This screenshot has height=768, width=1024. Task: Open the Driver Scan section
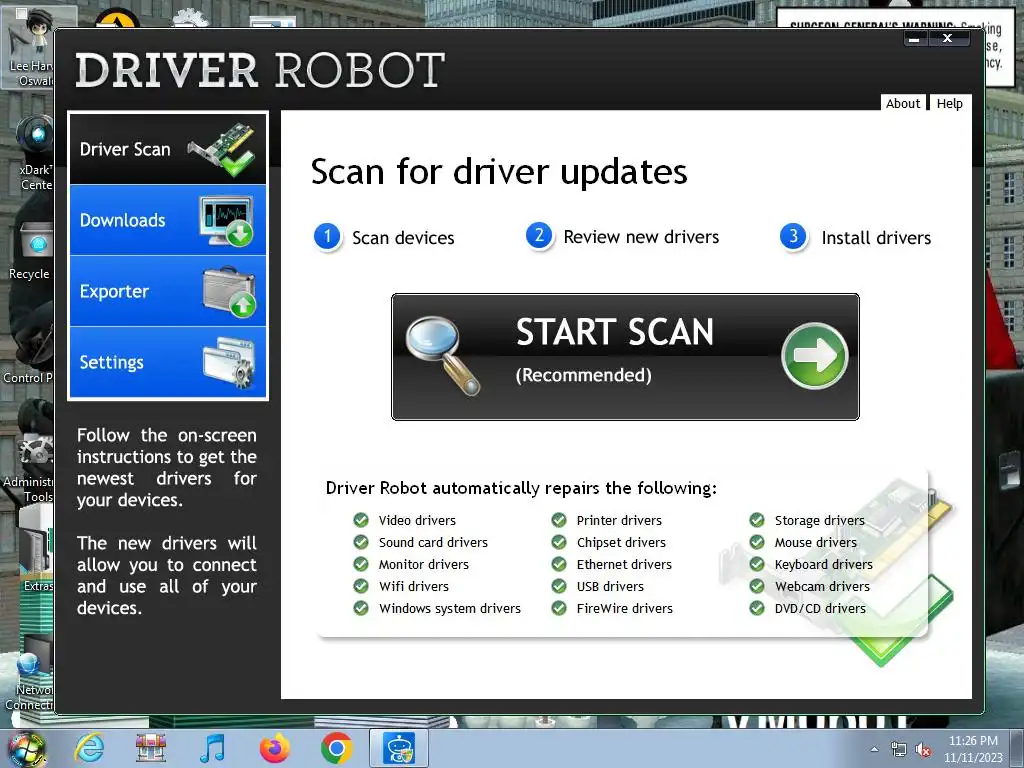(x=168, y=149)
